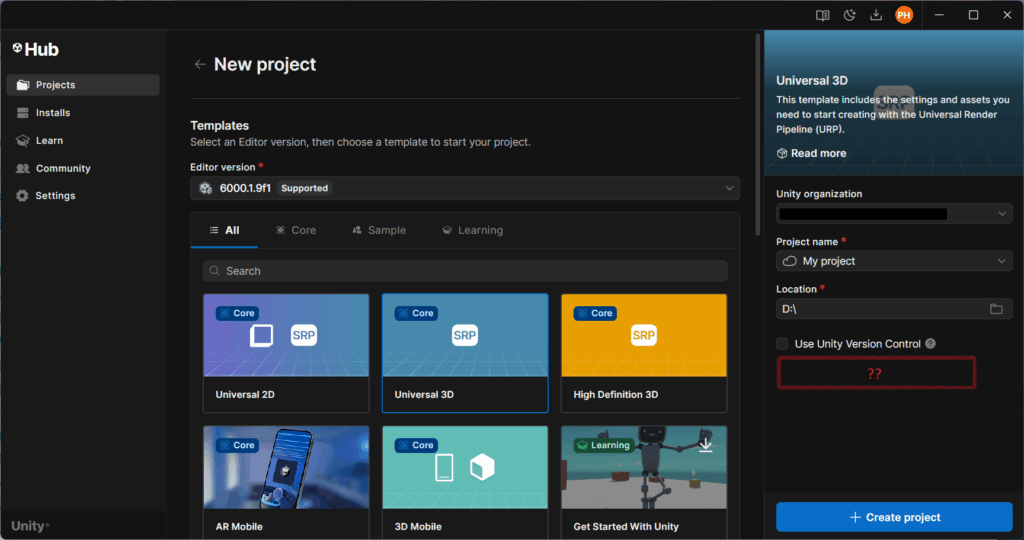The width and height of the screenshot is (1024, 540).
Task: Click the Learning badge on Get Started card
Action: 603,445
